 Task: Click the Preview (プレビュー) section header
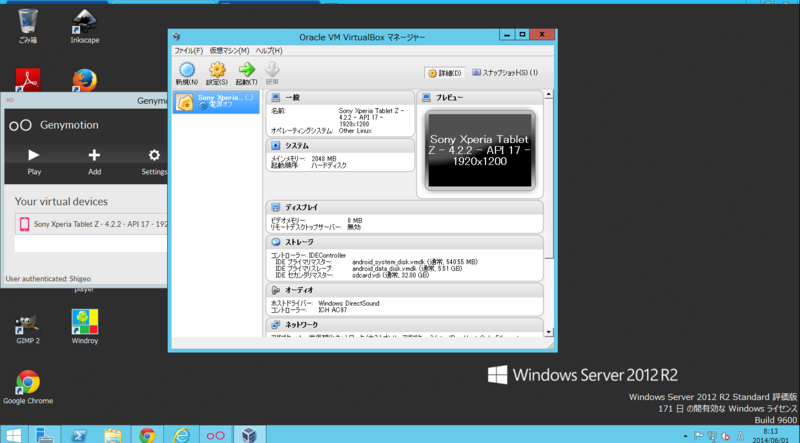click(x=480, y=97)
